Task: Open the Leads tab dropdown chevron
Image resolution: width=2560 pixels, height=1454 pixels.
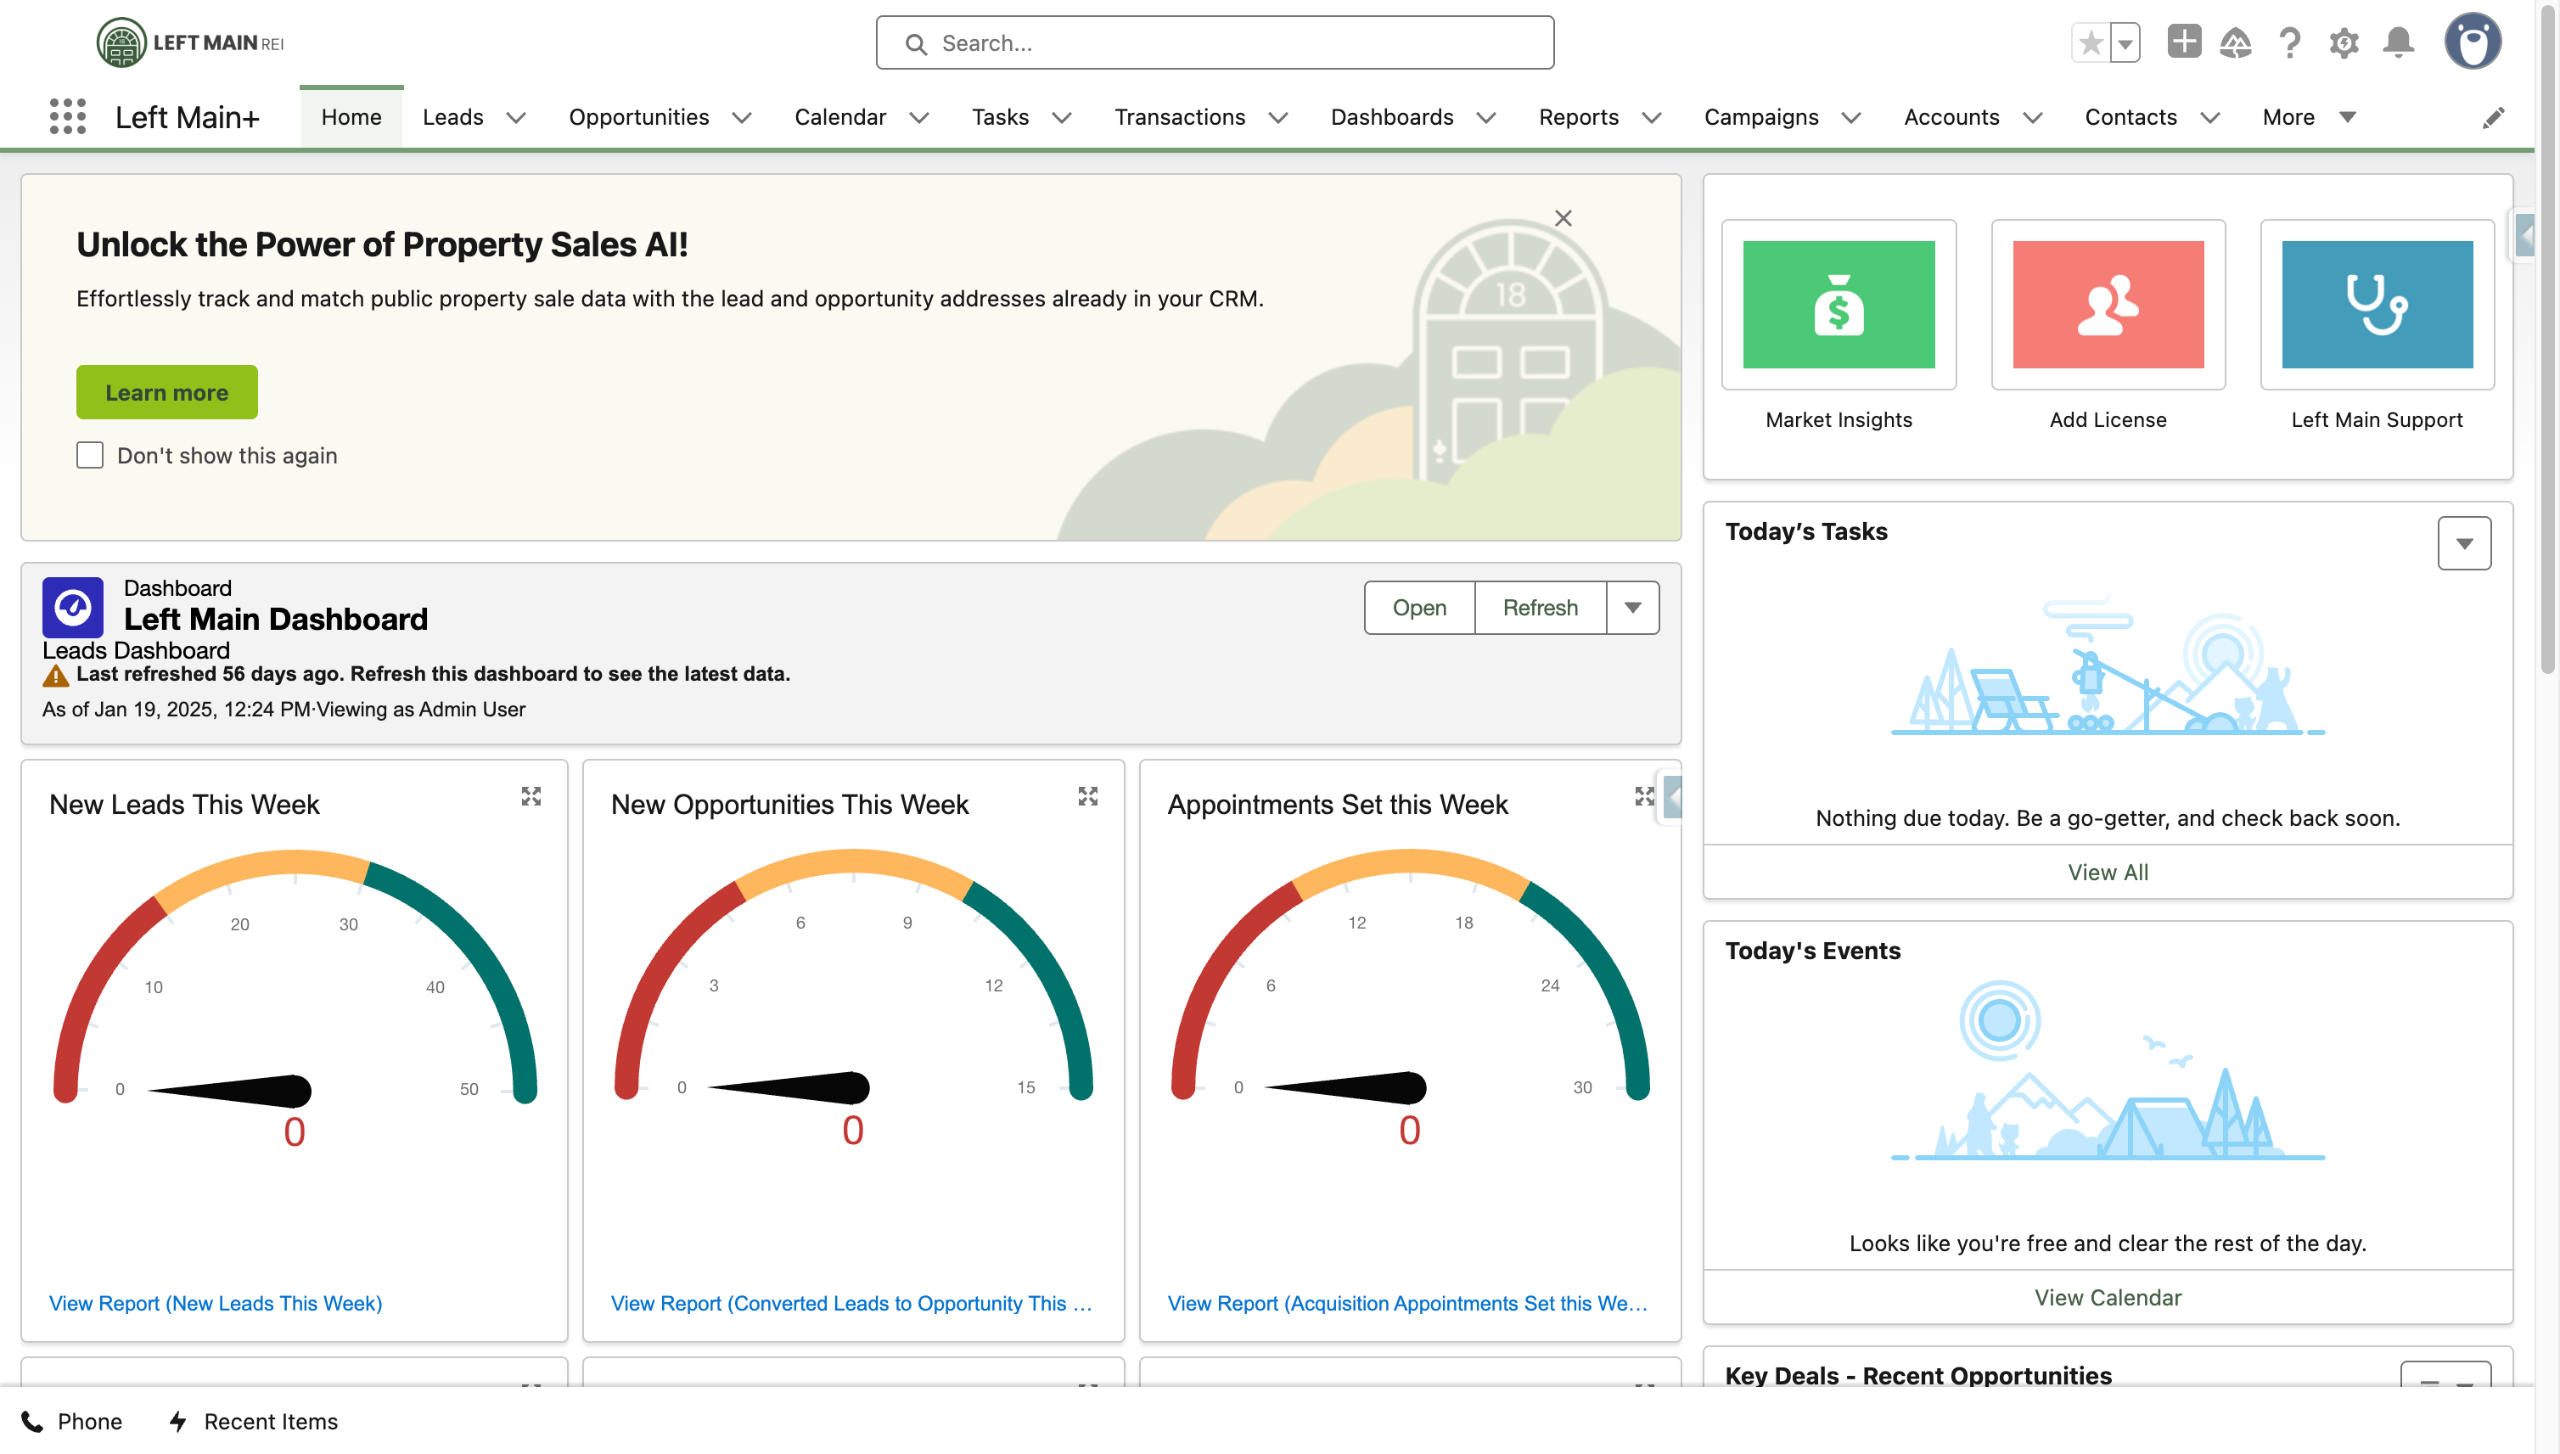Action: pos(516,118)
